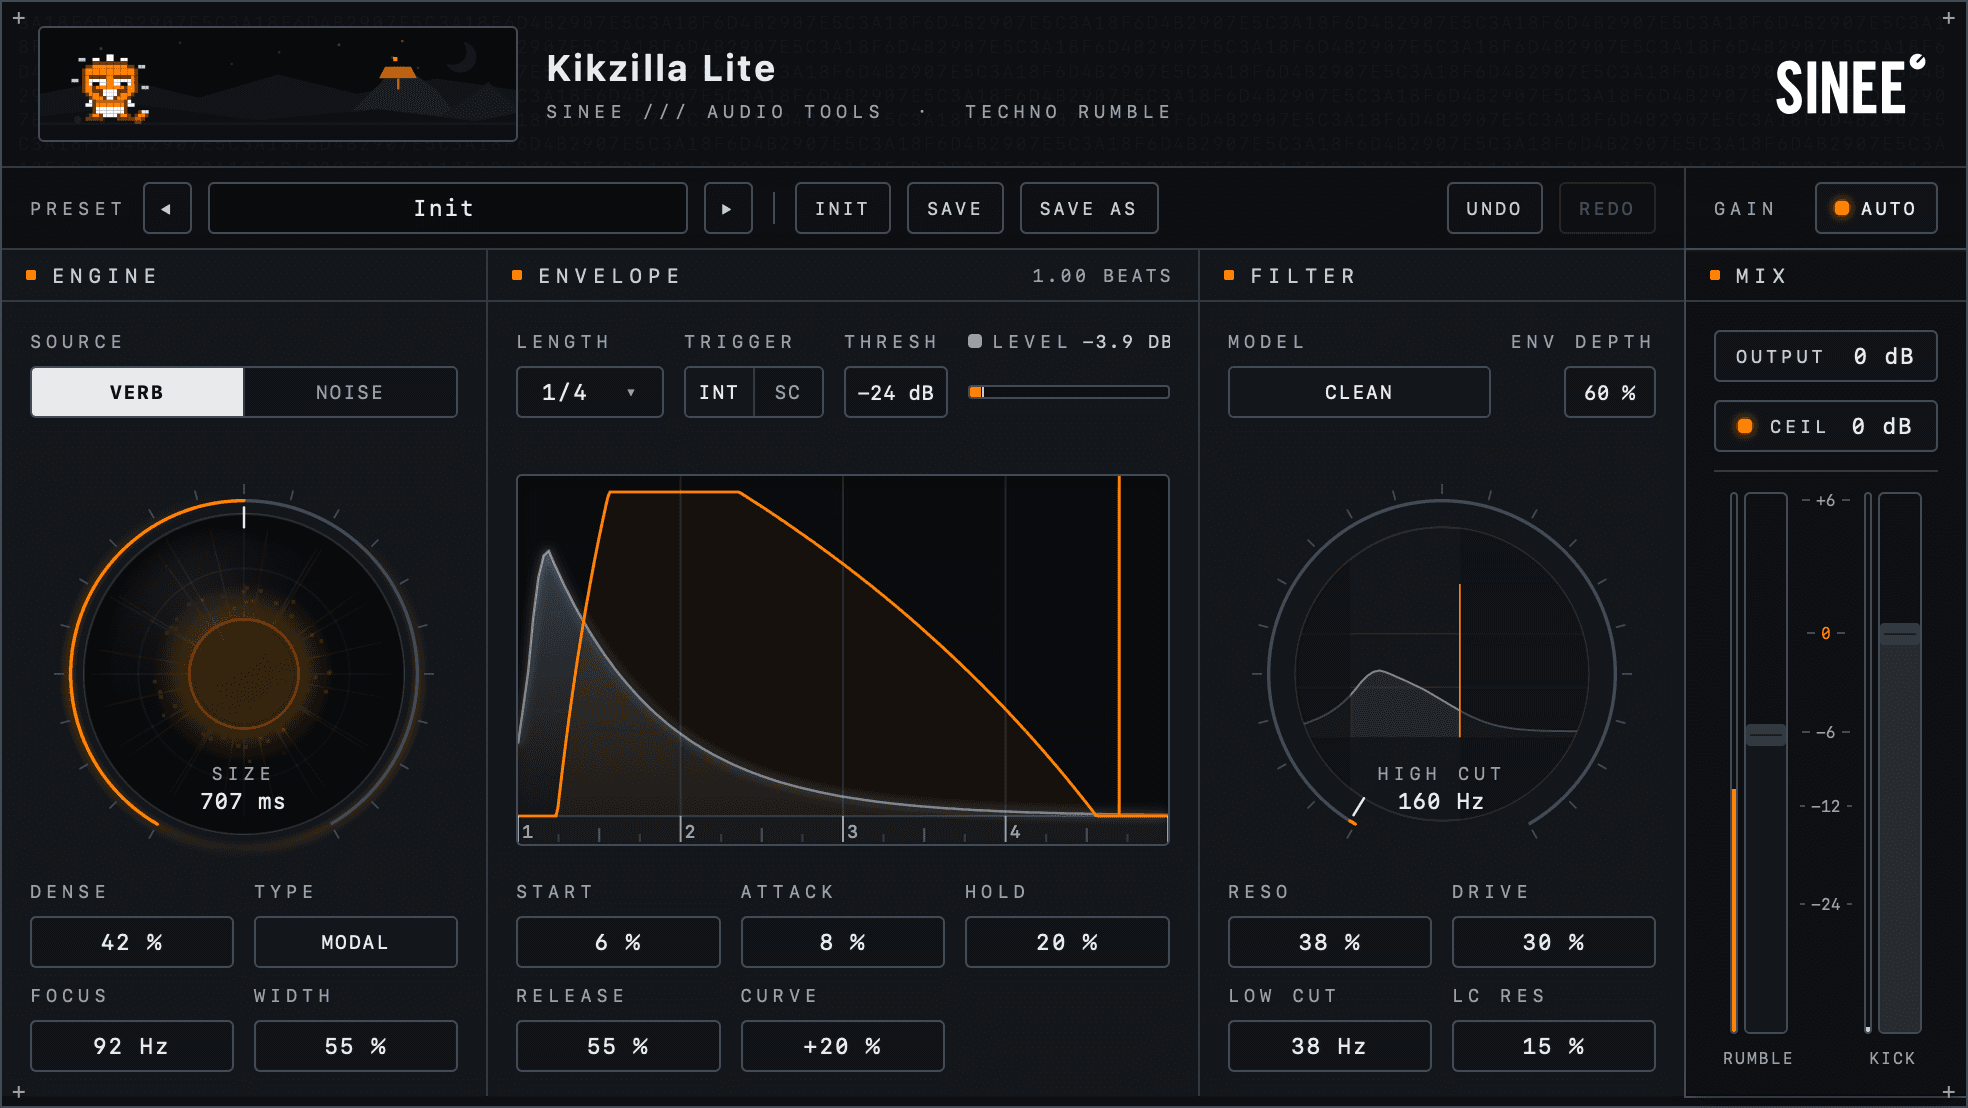Open the CLEAN filter model selector
The width and height of the screenshot is (1968, 1108).
coord(1359,392)
